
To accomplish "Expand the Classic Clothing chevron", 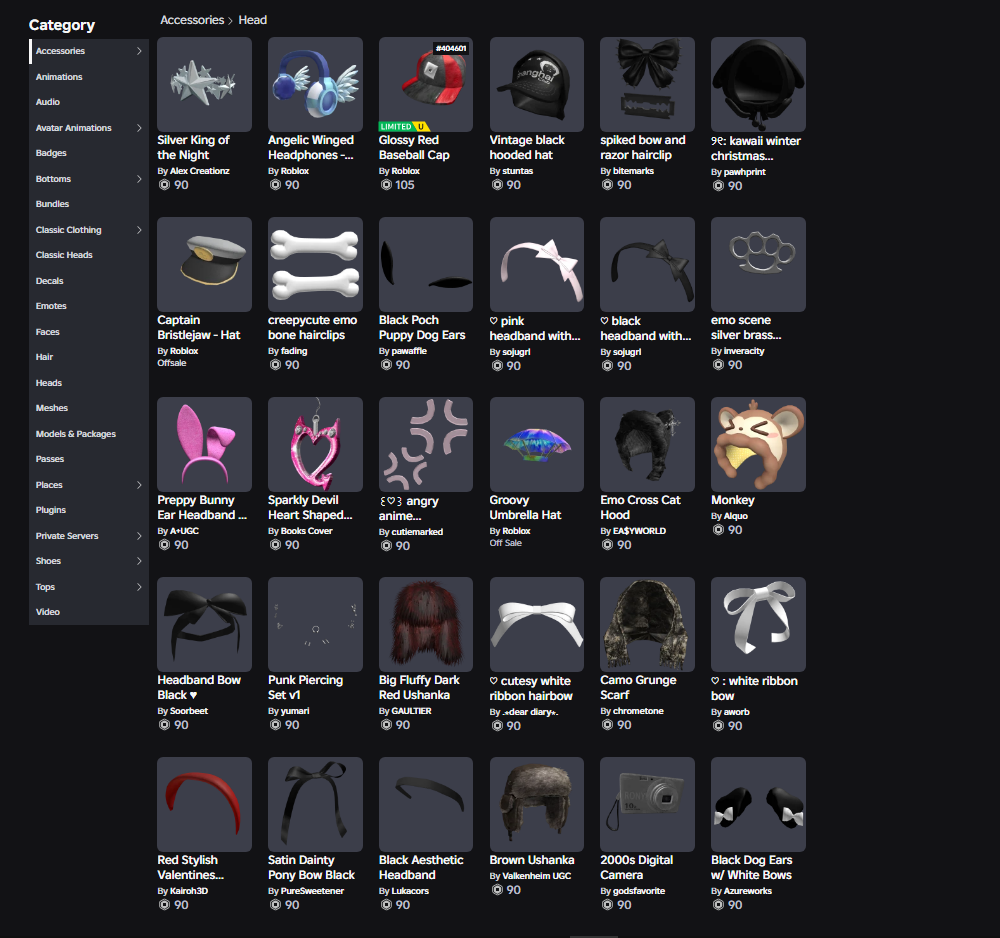I will pyautogui.click(x=139, y=230).
